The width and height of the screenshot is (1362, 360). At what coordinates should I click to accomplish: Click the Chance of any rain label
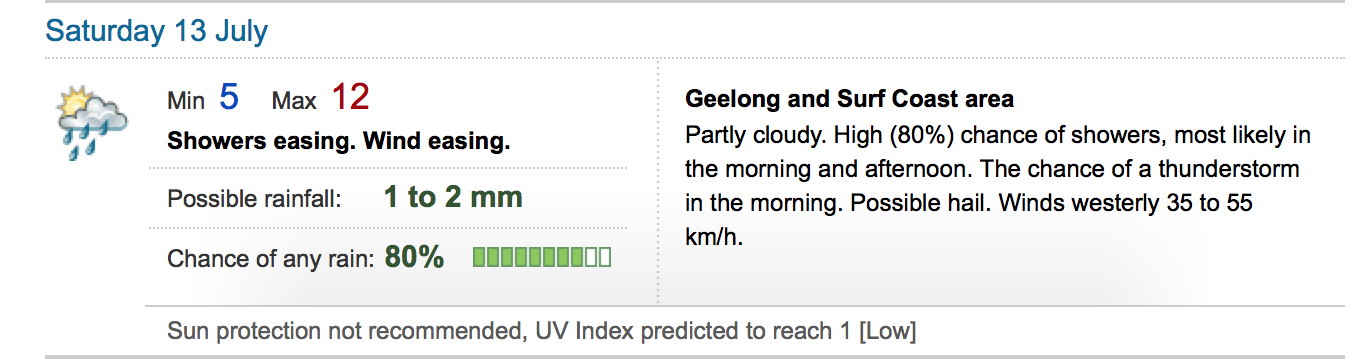pos(270,259)
